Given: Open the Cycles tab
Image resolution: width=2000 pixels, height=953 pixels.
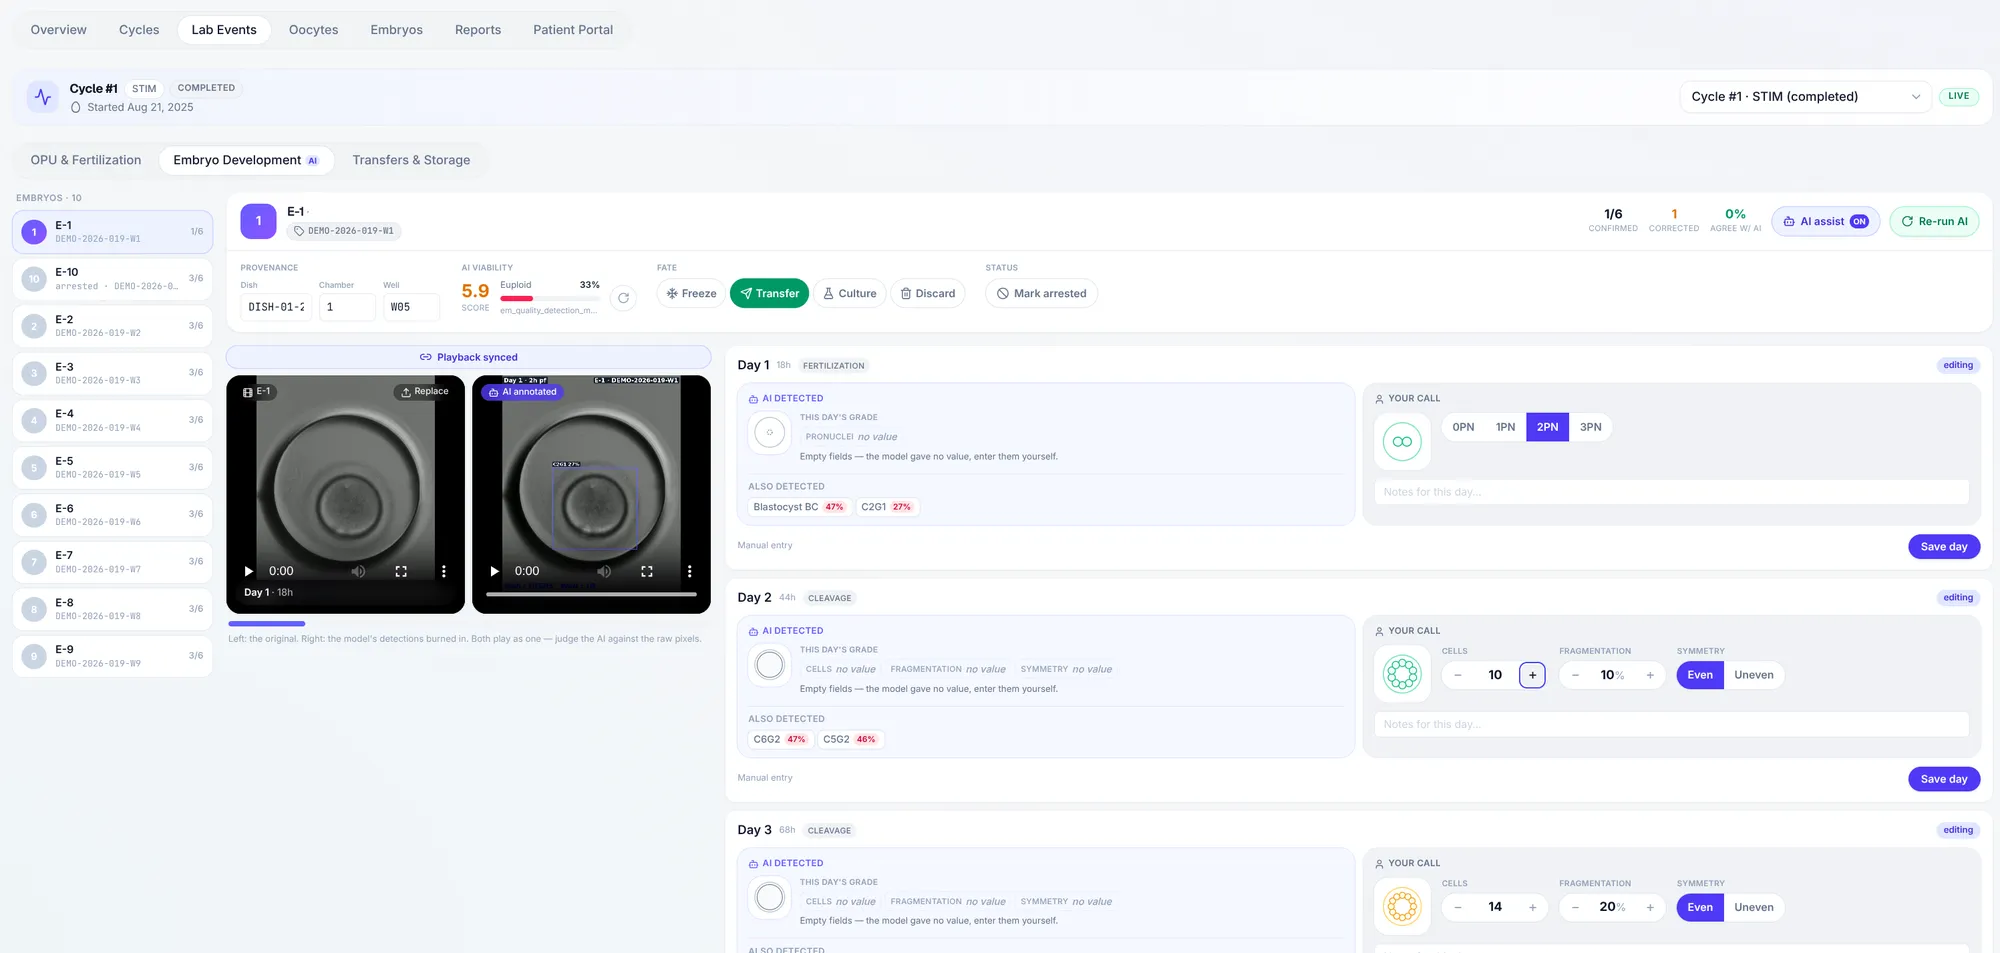Looking at the screenshot, I should tap(139, 30).
